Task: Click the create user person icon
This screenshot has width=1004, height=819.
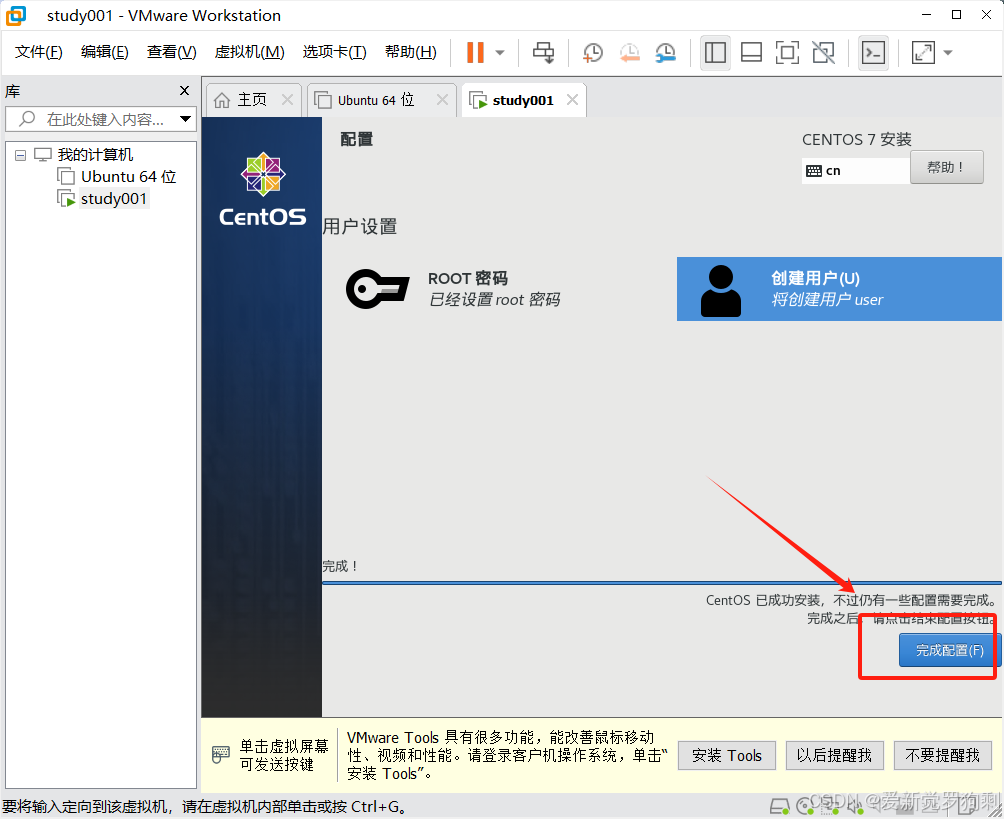Action: pyautogui.click(x=721, y=291)
